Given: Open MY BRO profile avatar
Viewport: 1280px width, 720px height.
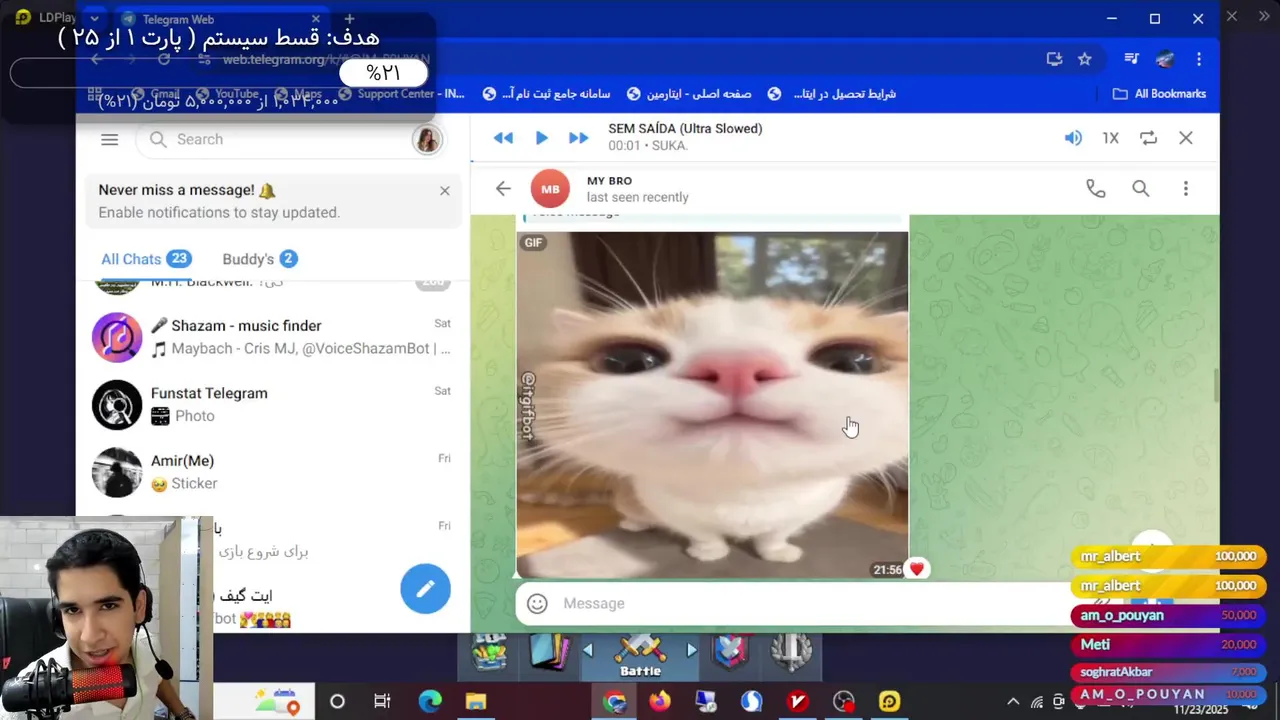Looking at the screenshot, I should [x=550, y=188].
